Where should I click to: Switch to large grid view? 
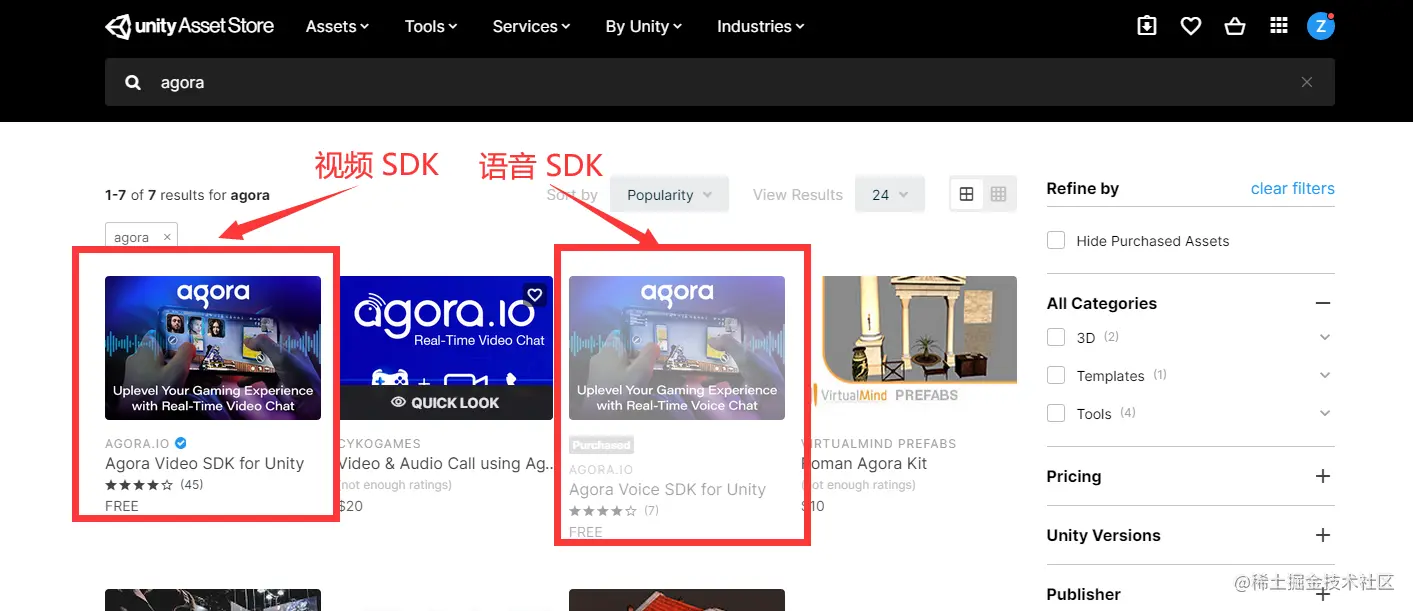[x=966, y=194]
